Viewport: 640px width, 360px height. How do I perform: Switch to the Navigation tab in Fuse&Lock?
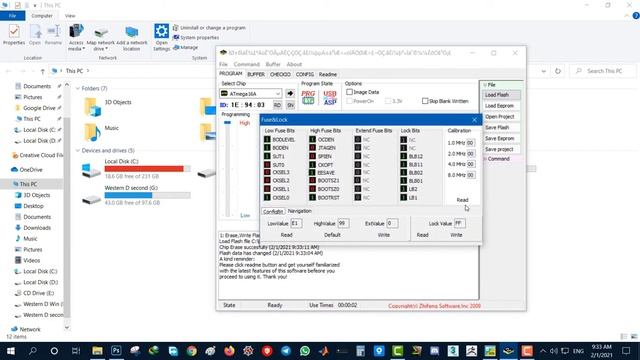[x=300, y=211]
